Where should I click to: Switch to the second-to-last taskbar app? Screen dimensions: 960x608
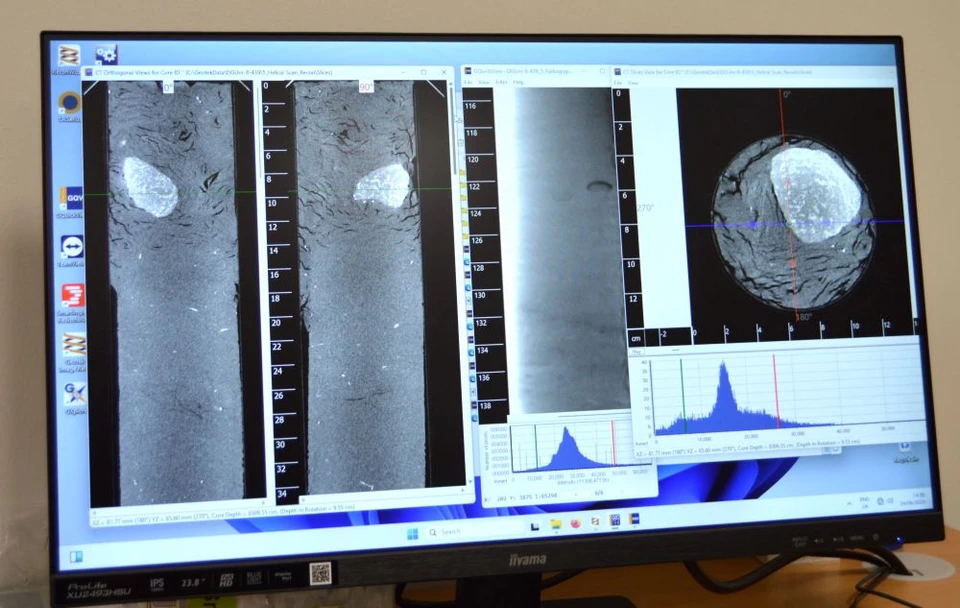[x=615, y=520]
